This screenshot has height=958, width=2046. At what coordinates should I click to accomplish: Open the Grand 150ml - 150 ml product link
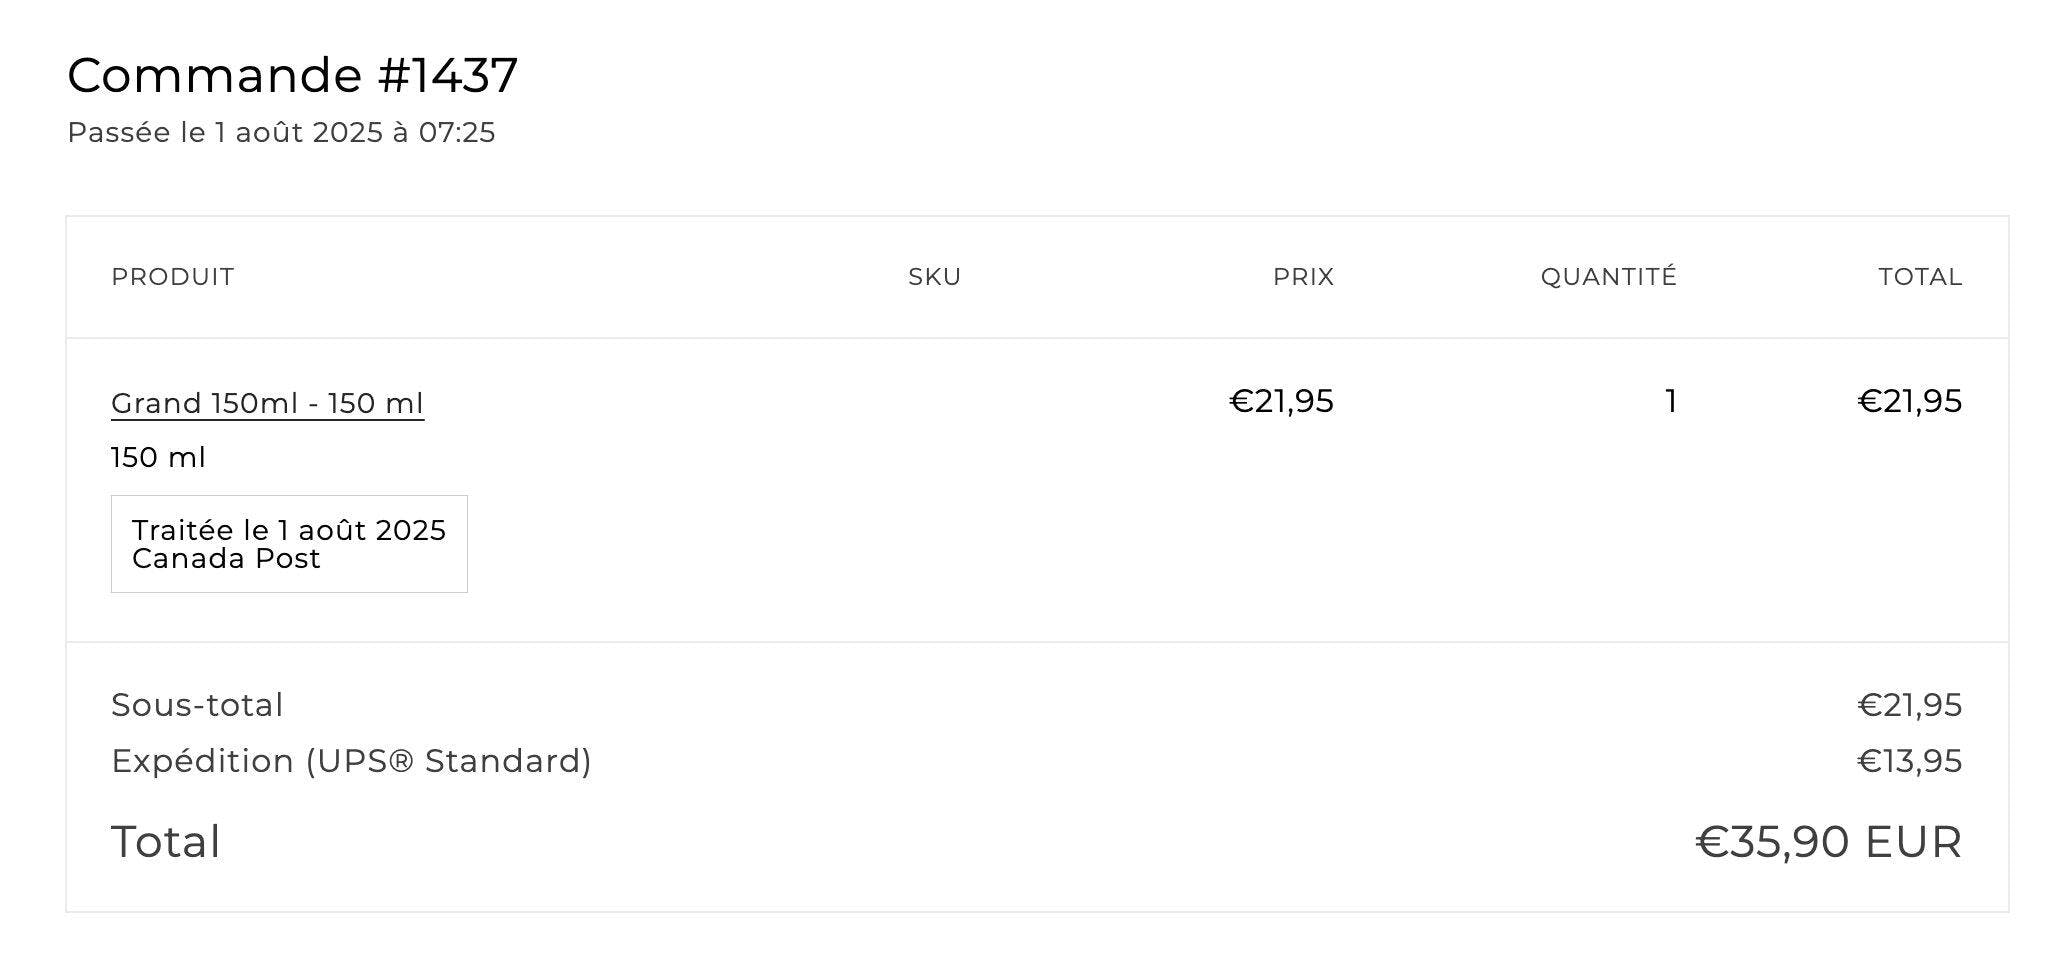267,403
